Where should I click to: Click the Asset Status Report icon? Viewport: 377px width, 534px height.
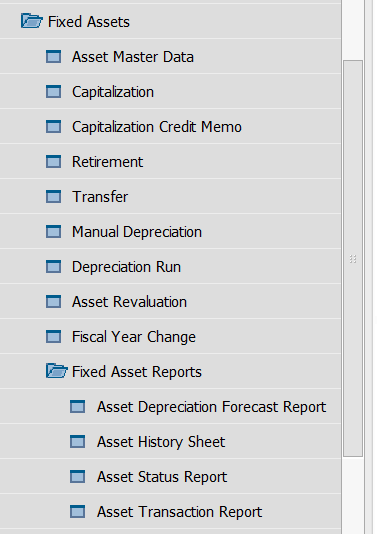(x=78, y=476)
